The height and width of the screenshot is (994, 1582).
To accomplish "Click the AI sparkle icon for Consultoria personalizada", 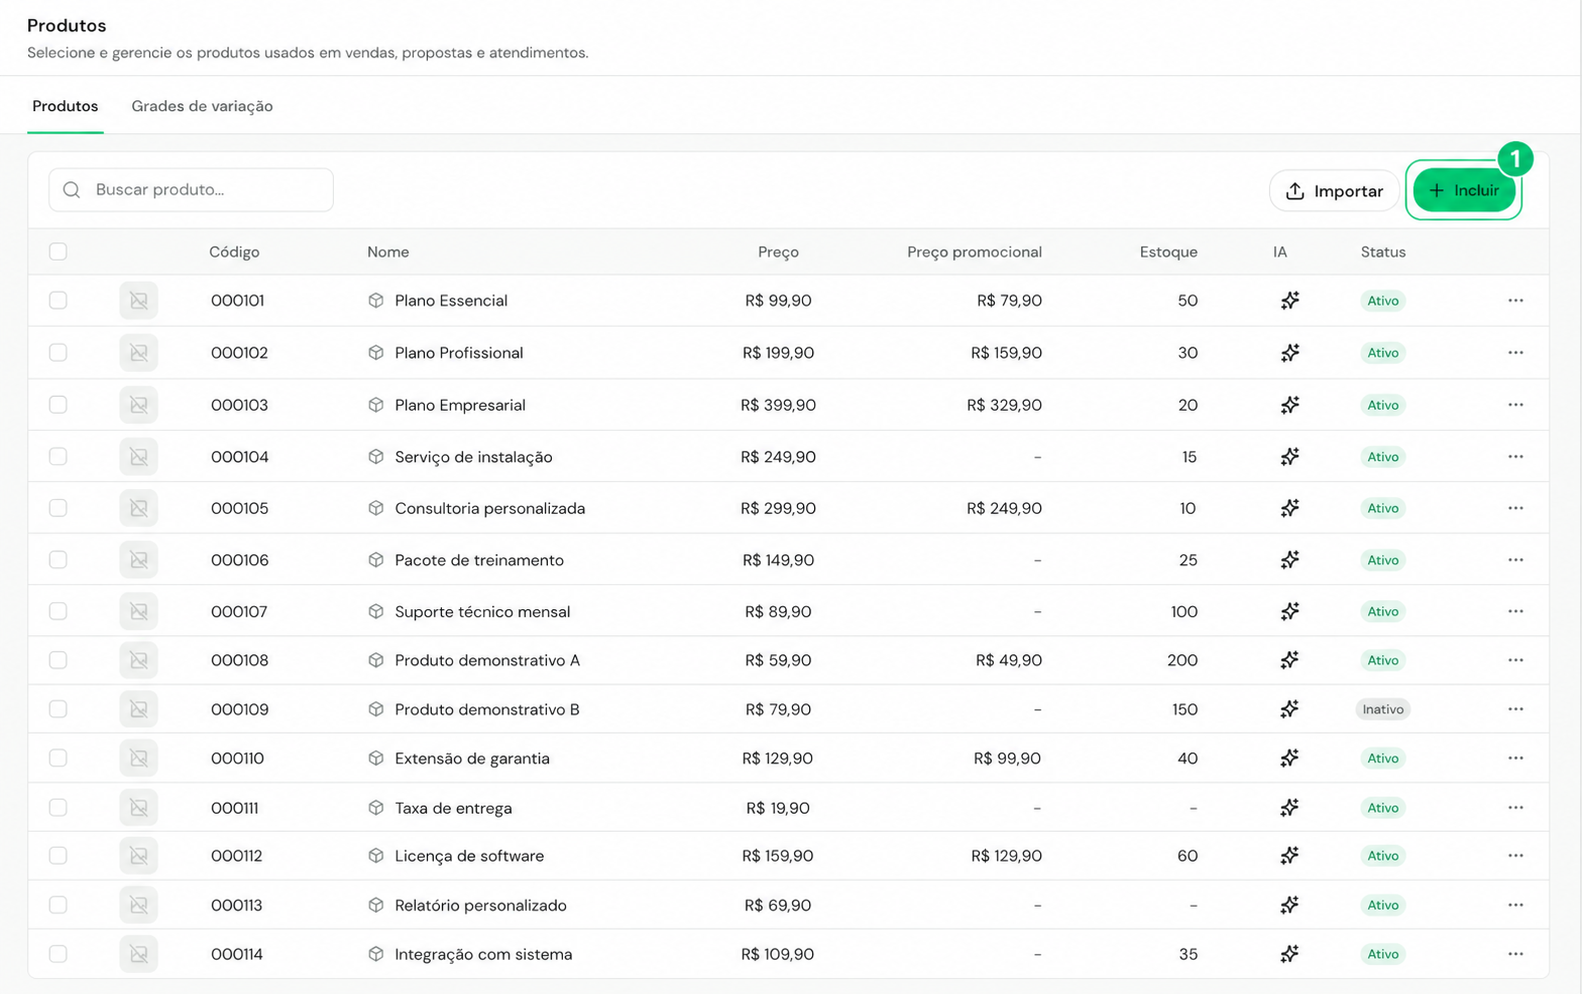I will (x=1290, y=508).
